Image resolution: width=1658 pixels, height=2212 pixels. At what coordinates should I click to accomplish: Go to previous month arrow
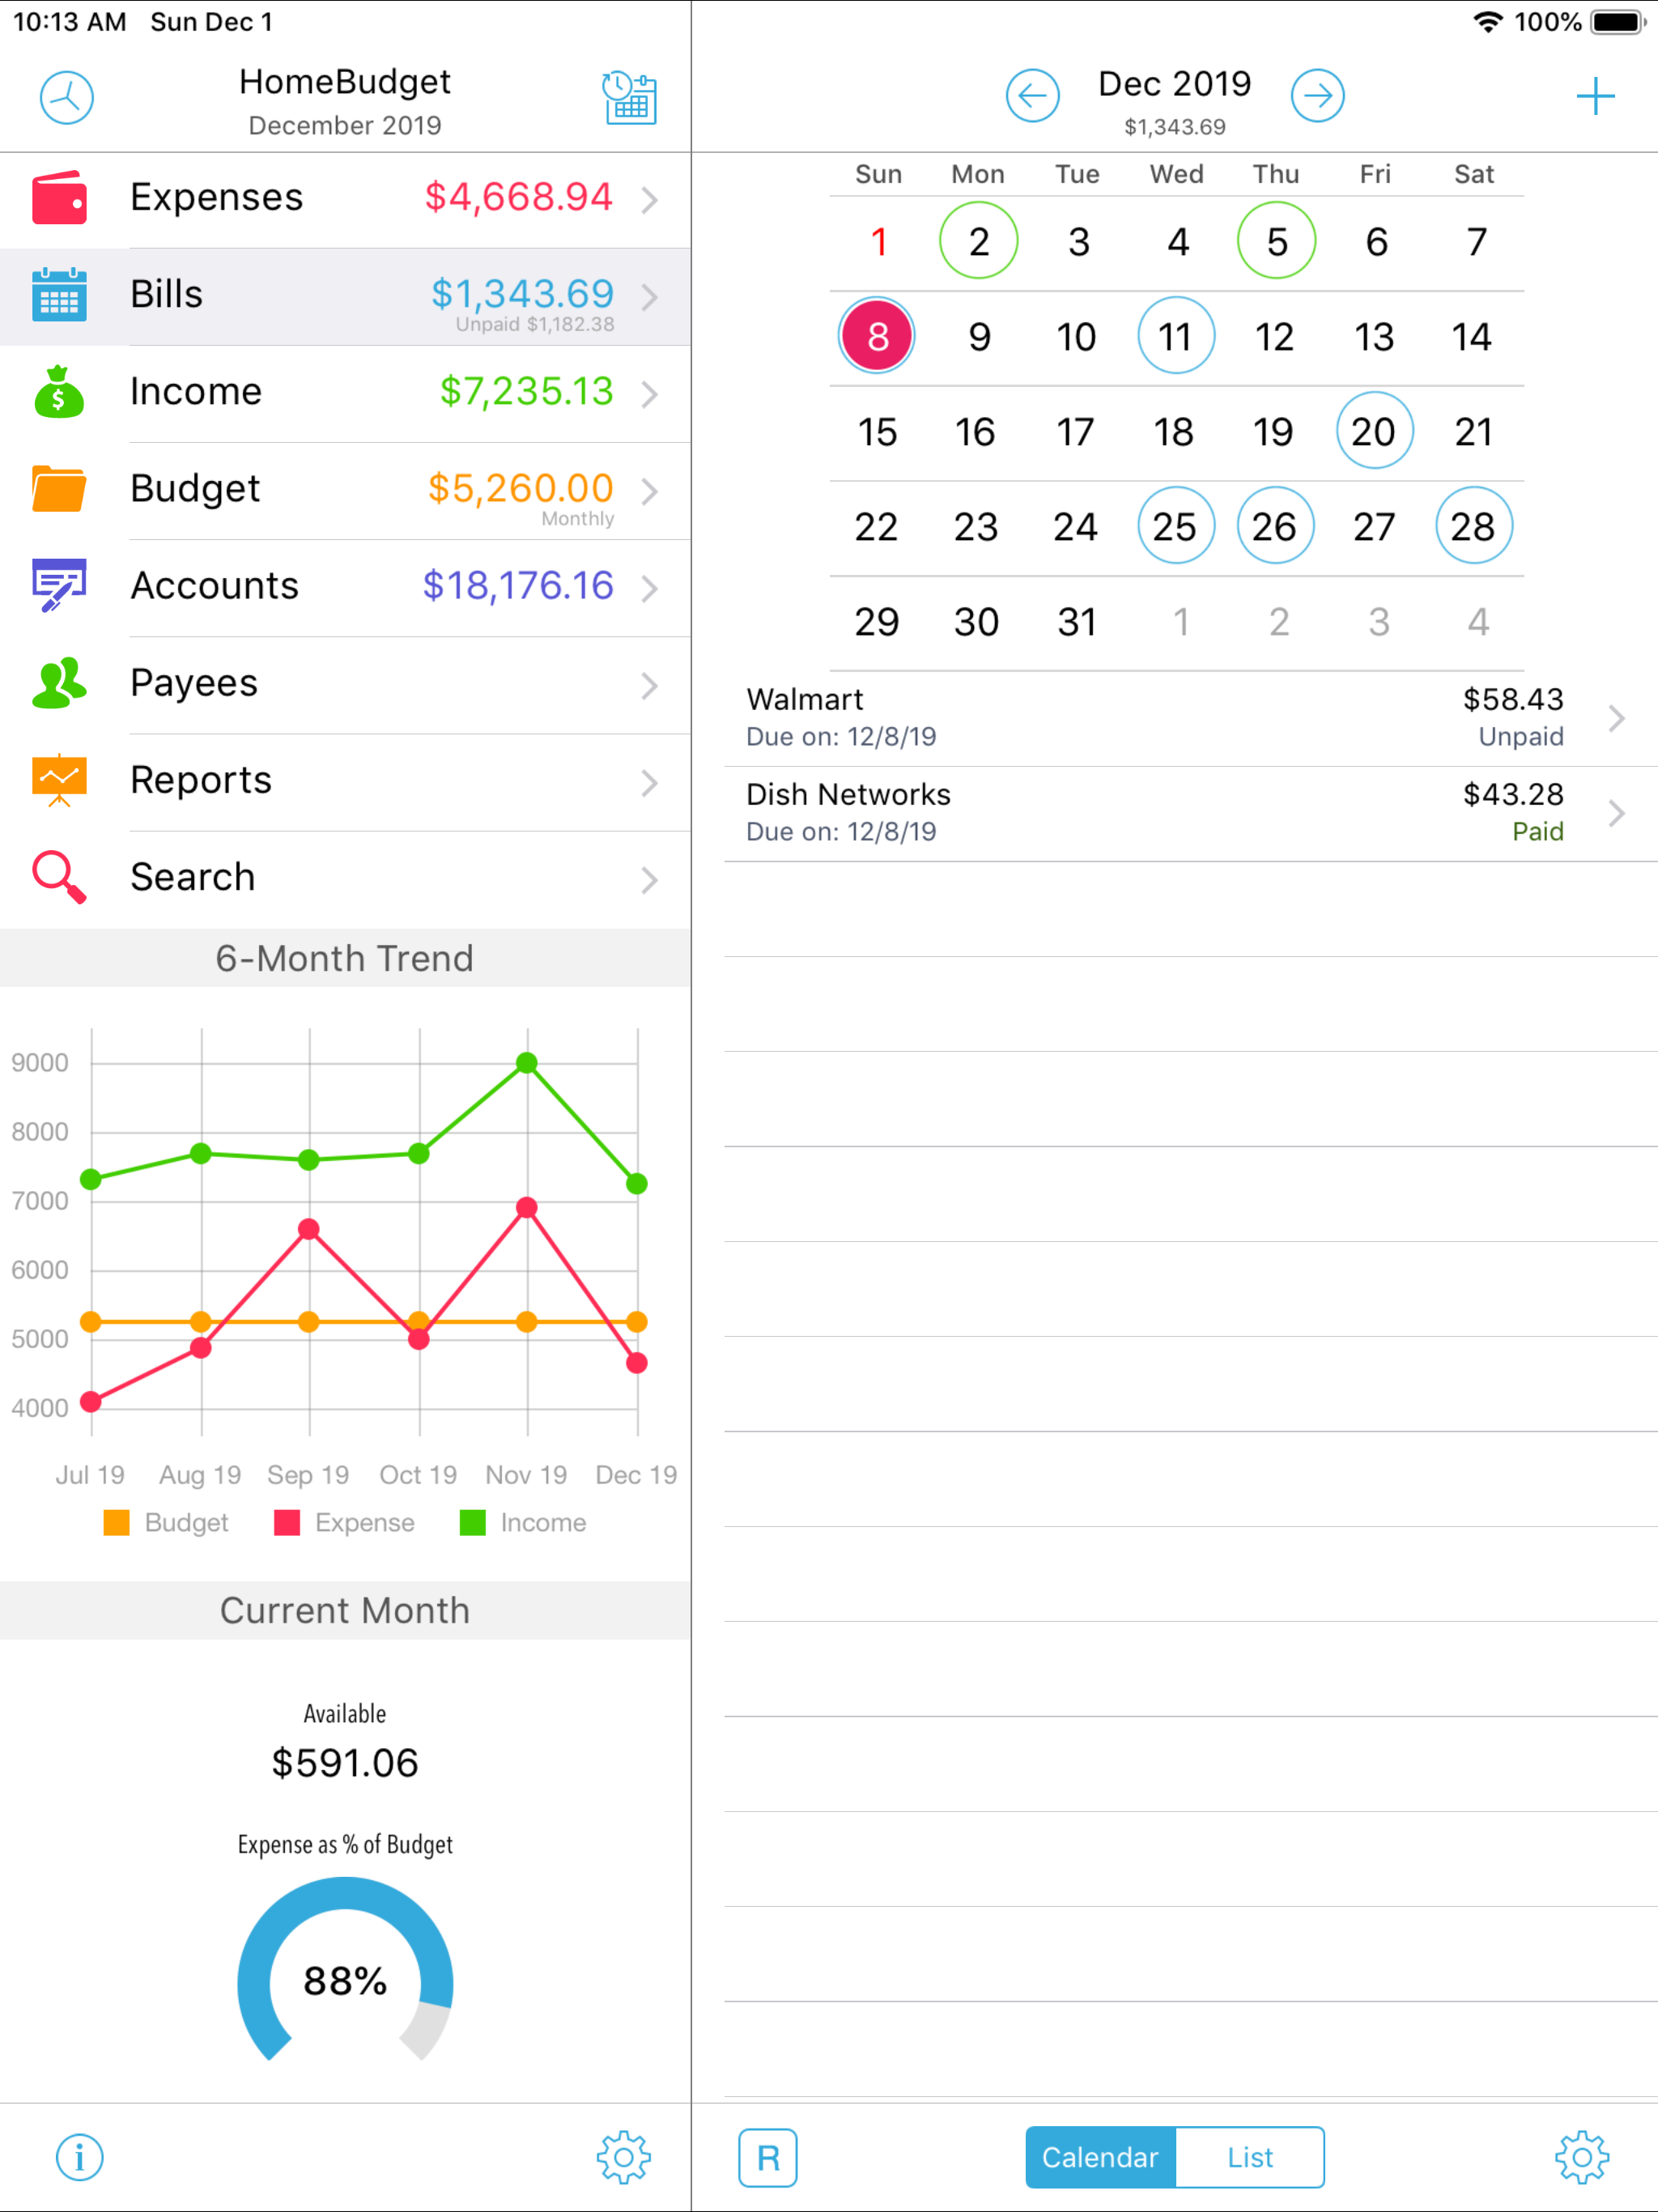click(1032, 97)
